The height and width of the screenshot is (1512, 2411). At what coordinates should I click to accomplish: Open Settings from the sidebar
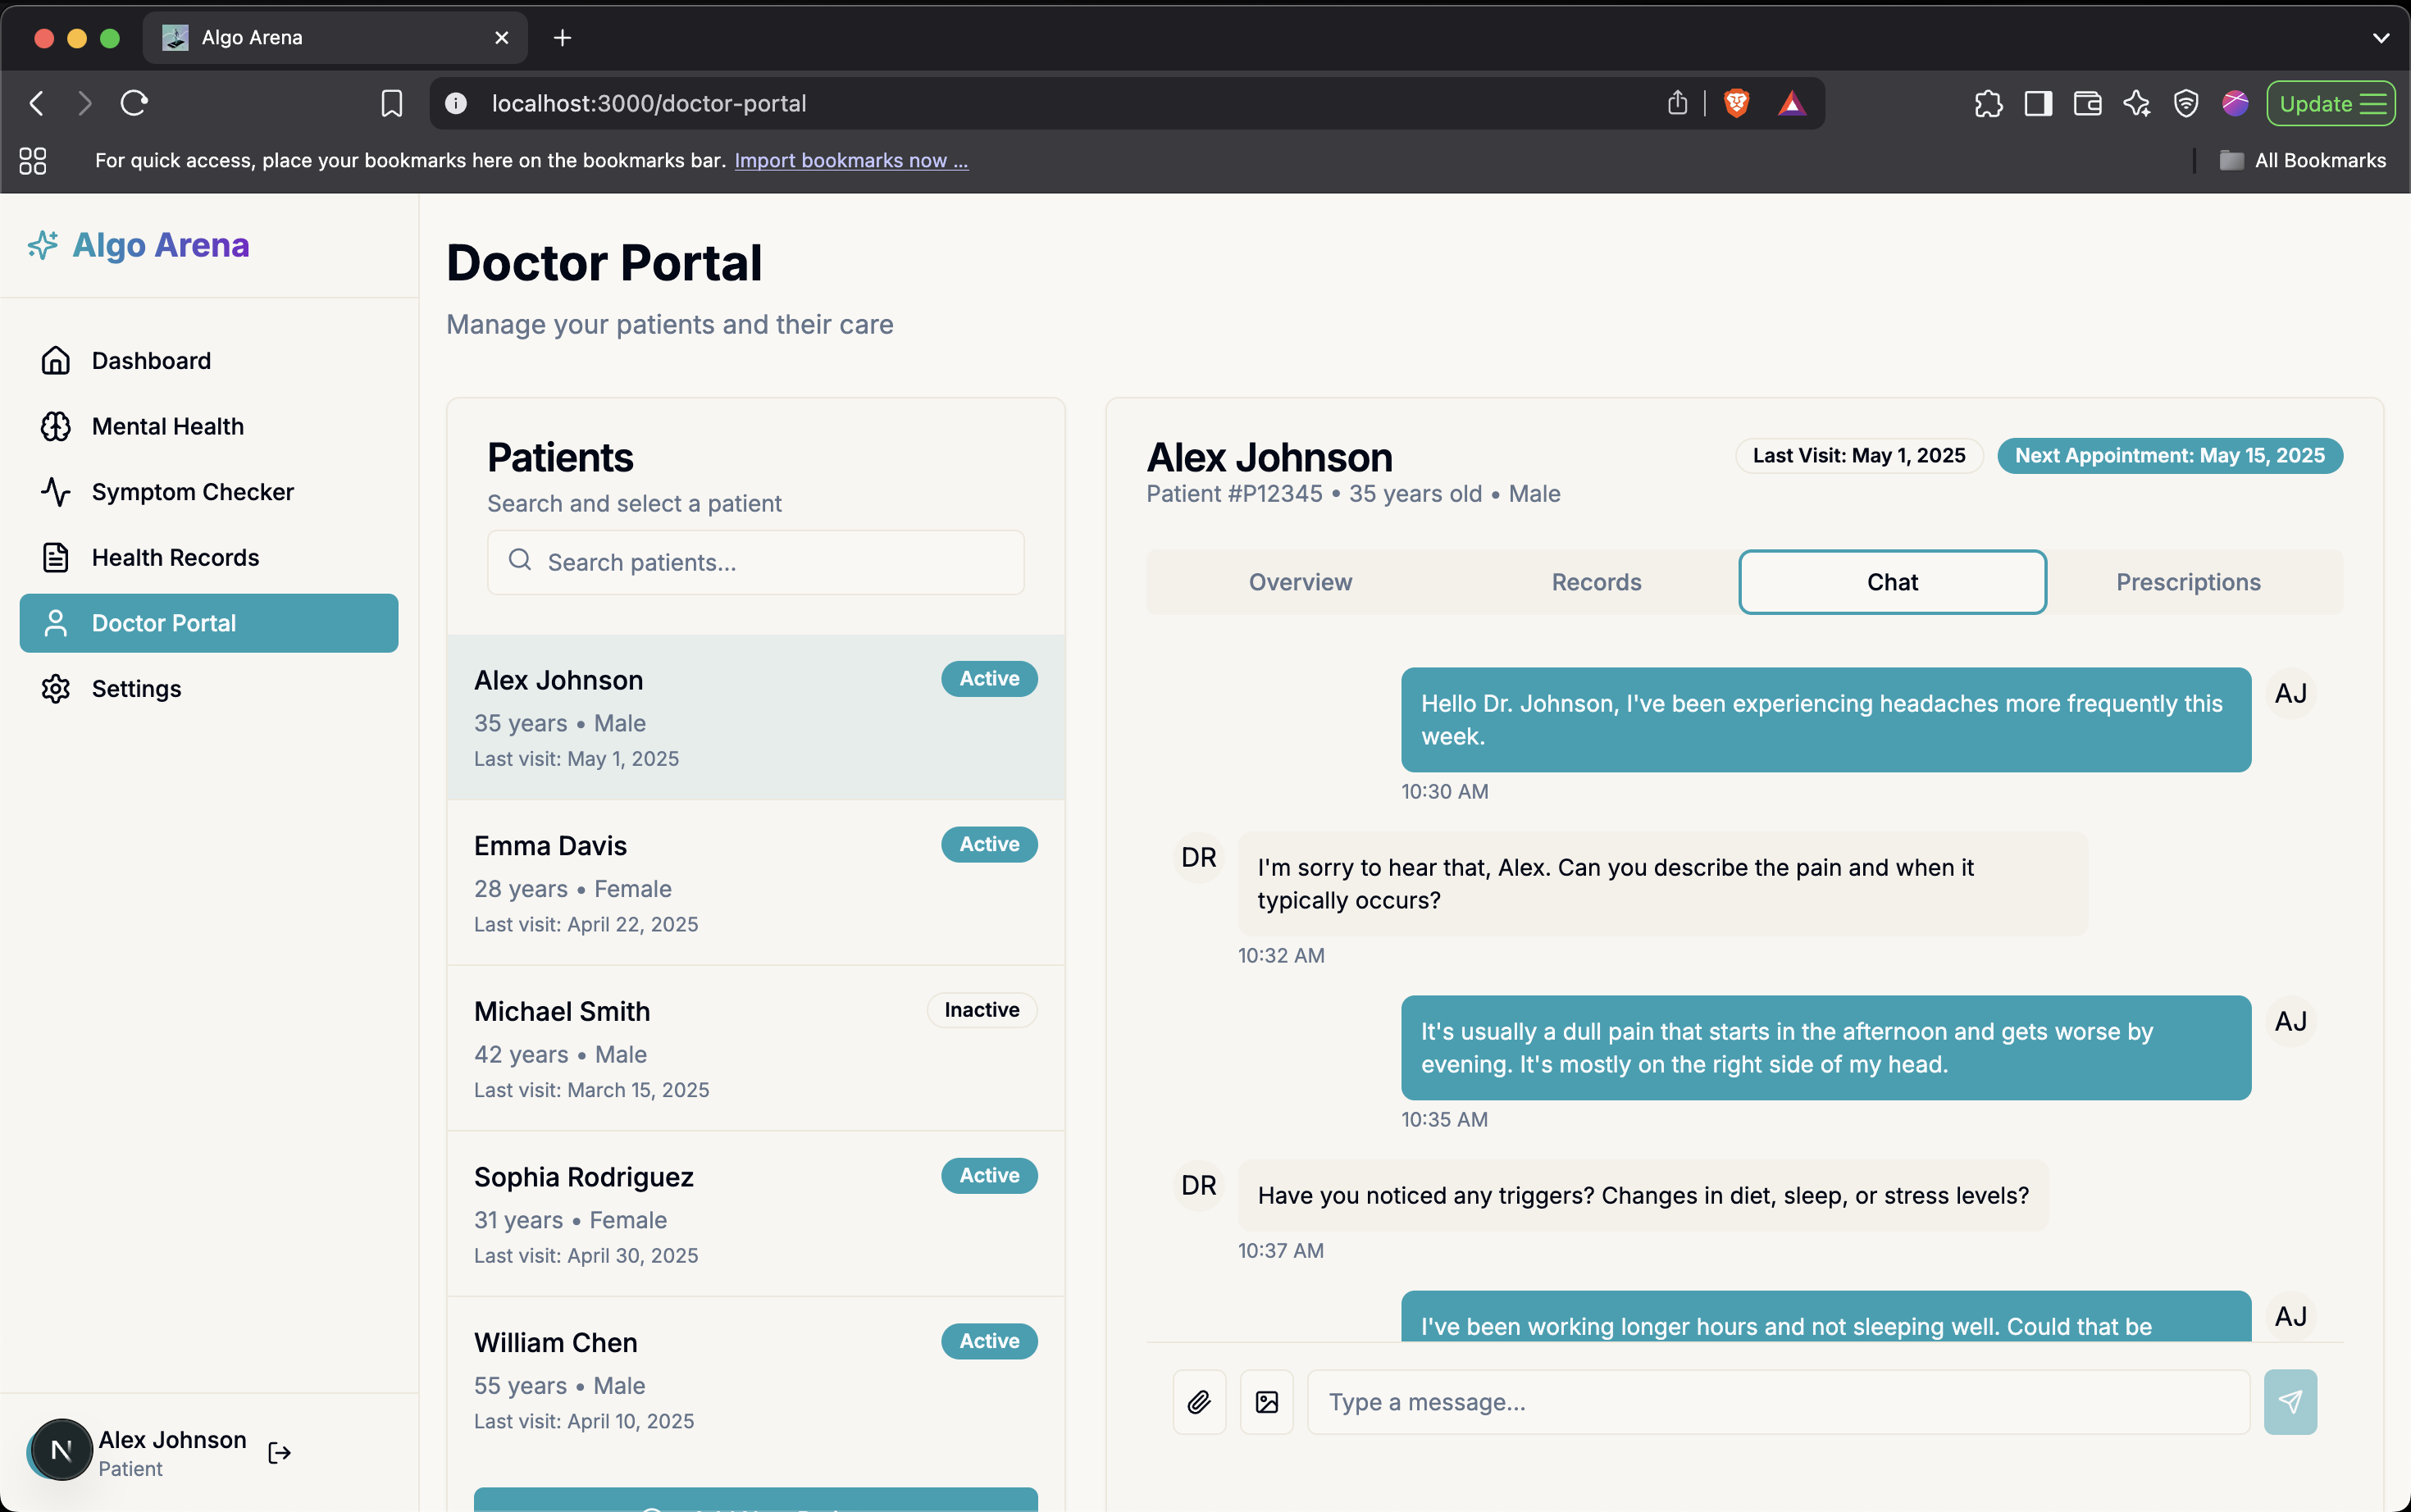[x=136, y=689]
